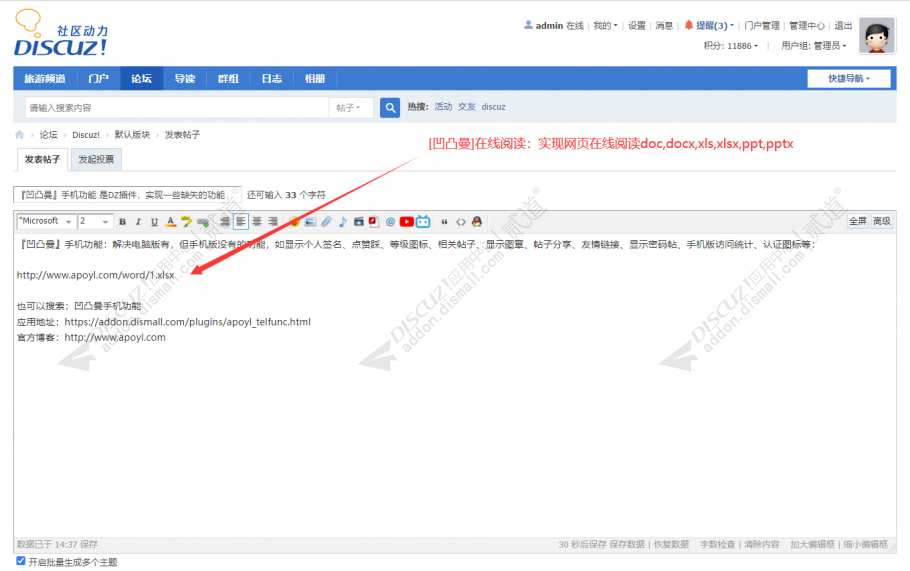This screenshot has width=910, height=571.
Task: Select the right-align text icon
Action: pos(273,222)
